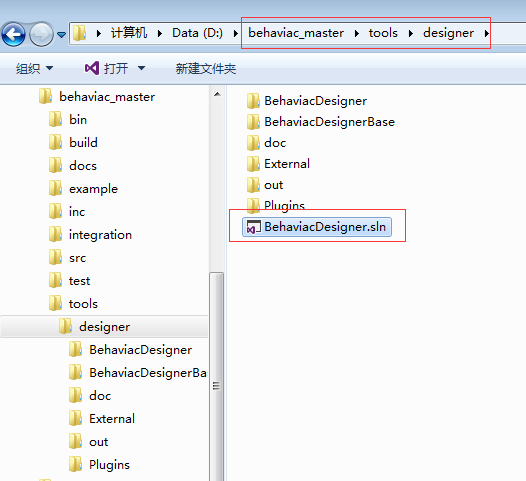Select BehaviacDesignerBase folder in the tree
The image size is (526, 481).
pos(148,373)
